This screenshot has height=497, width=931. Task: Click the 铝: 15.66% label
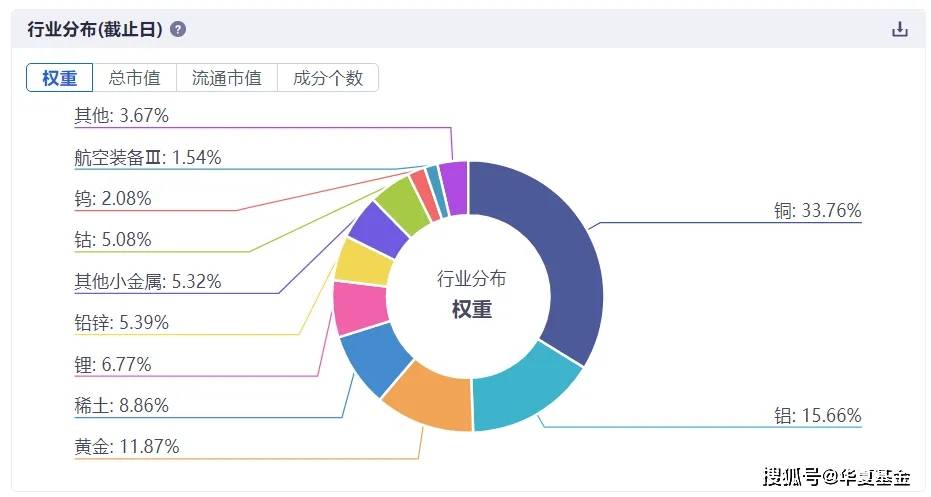coord(817,416)
